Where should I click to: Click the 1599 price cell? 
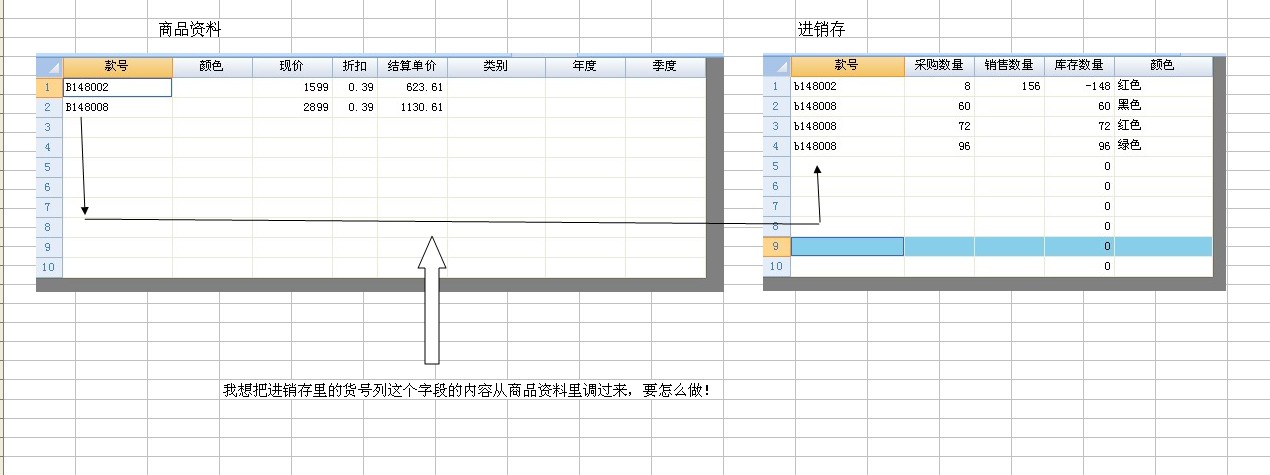pyautogui.click(x=292, y=87)
